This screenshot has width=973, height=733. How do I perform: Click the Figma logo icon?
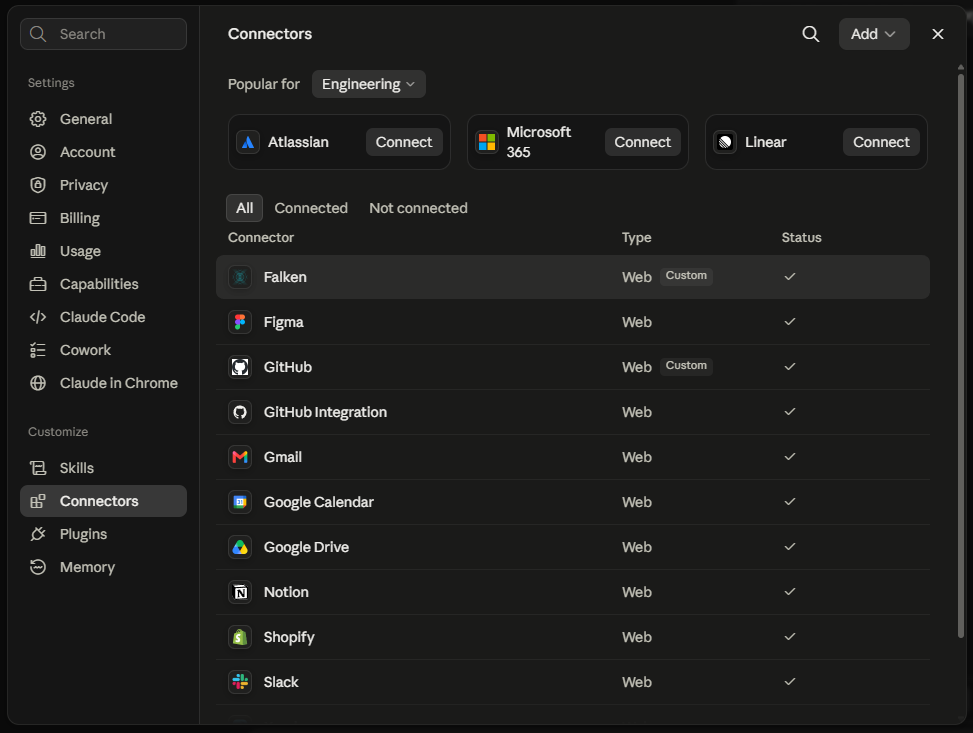pos(240,322)
